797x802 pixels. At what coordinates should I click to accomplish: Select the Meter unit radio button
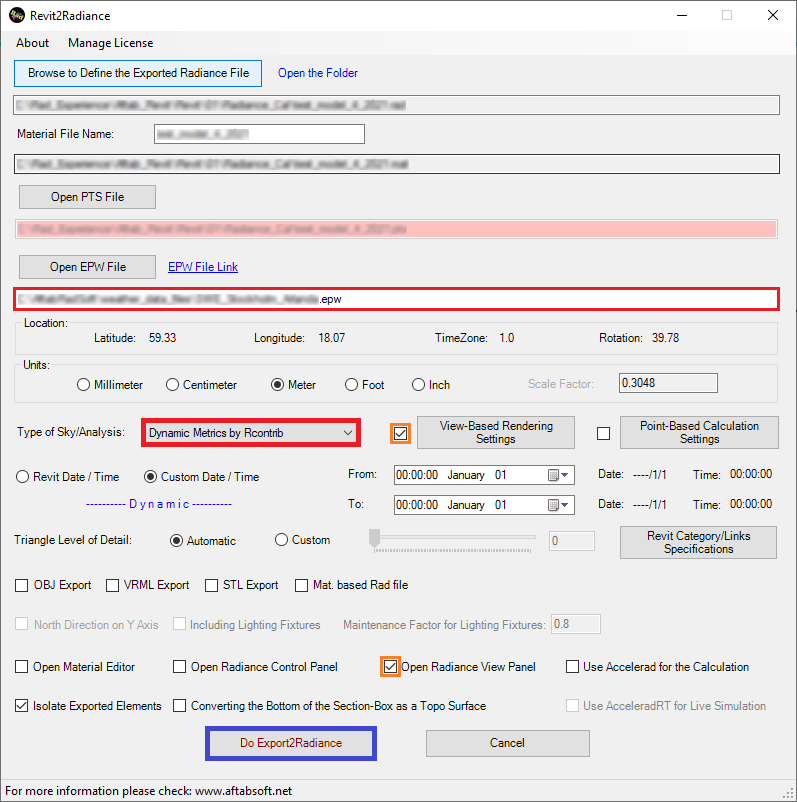(277, 385)
